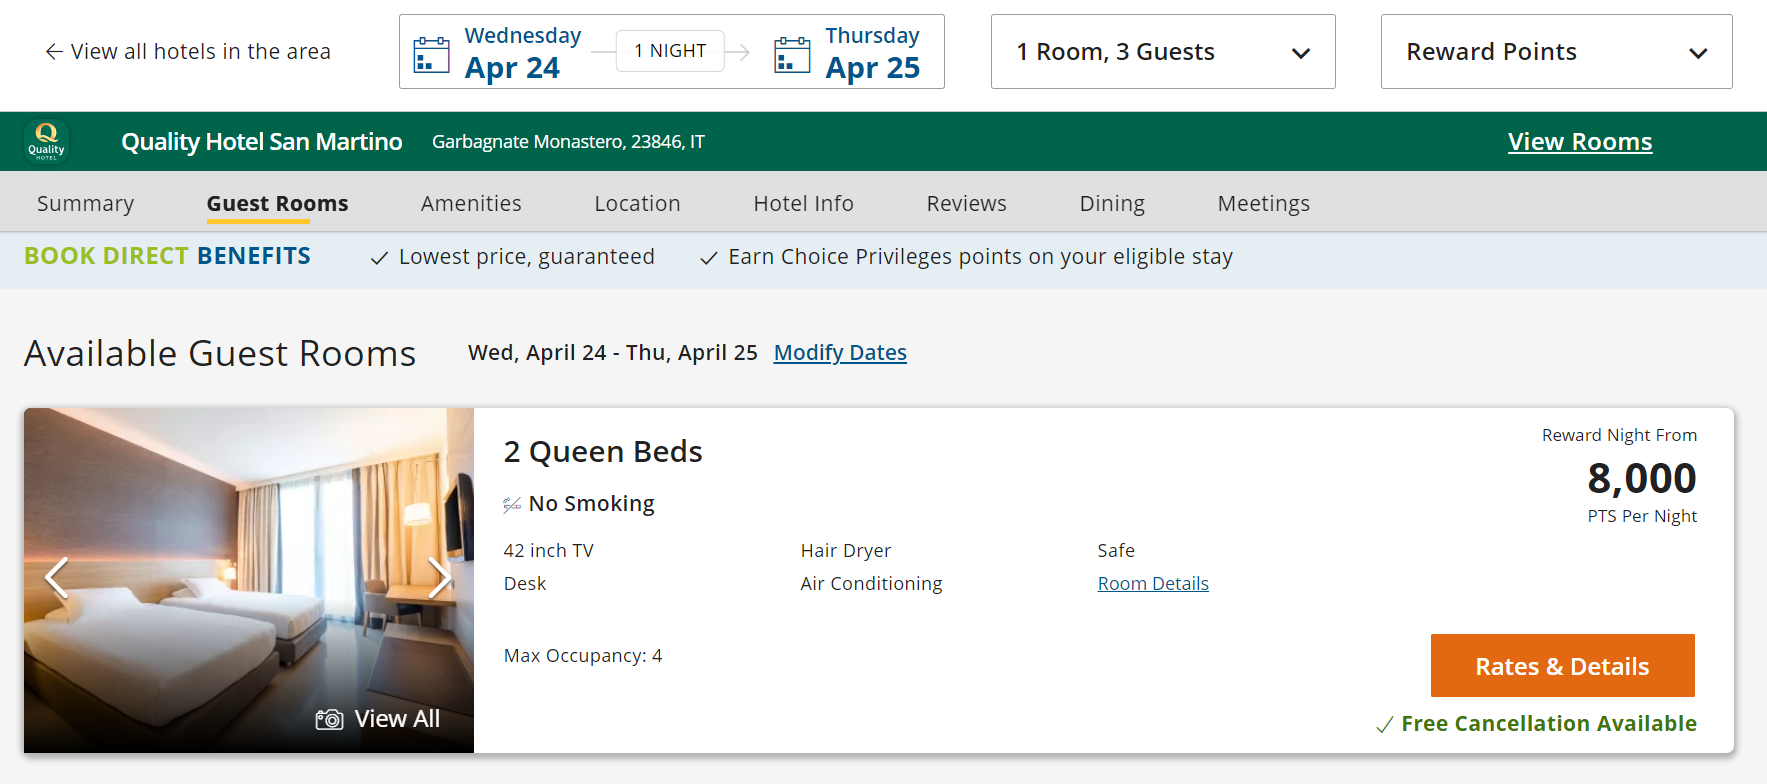Click the Quality Hotel logo
Image resolution: width=1767 pixels, height=784 pixels.
(47, 141)
